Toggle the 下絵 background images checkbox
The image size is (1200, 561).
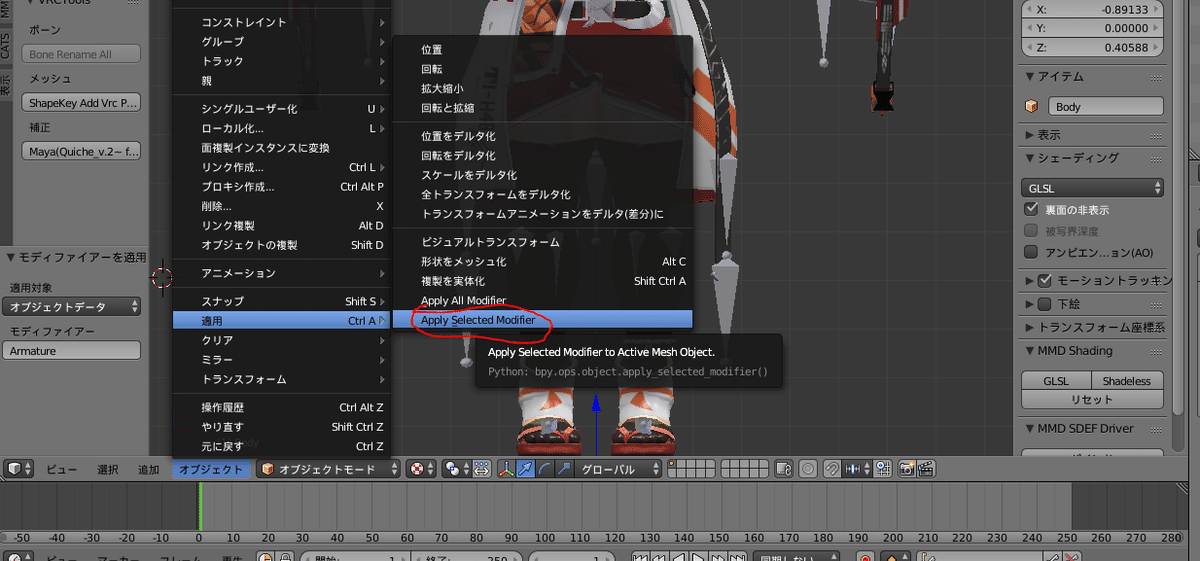(1046, 304)
